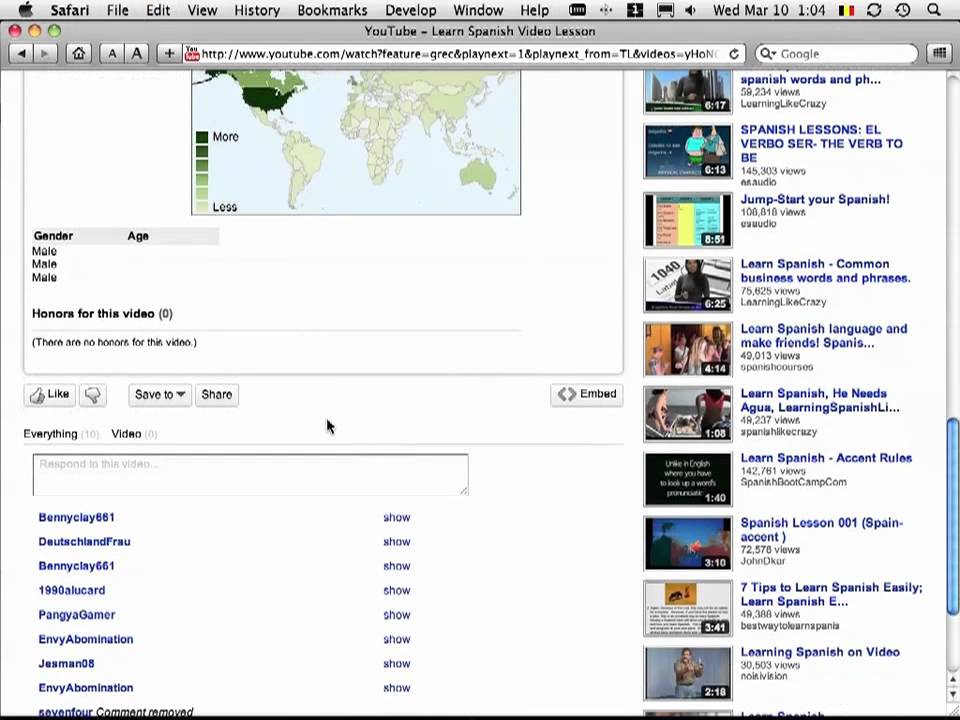Click the sync arrows icon in the menu bar

point(874,10)
